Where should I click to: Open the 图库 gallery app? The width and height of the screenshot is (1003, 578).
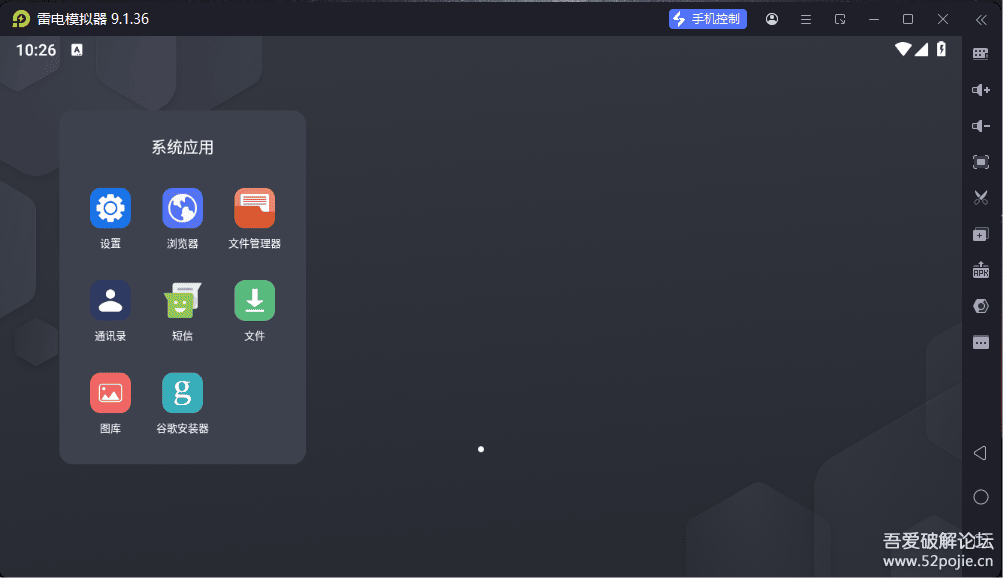(110, 393)
